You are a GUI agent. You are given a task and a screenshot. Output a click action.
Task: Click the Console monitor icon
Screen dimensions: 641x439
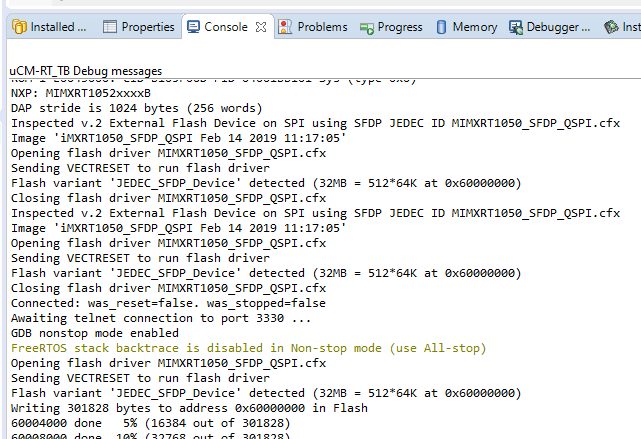(x=193, y=27)
